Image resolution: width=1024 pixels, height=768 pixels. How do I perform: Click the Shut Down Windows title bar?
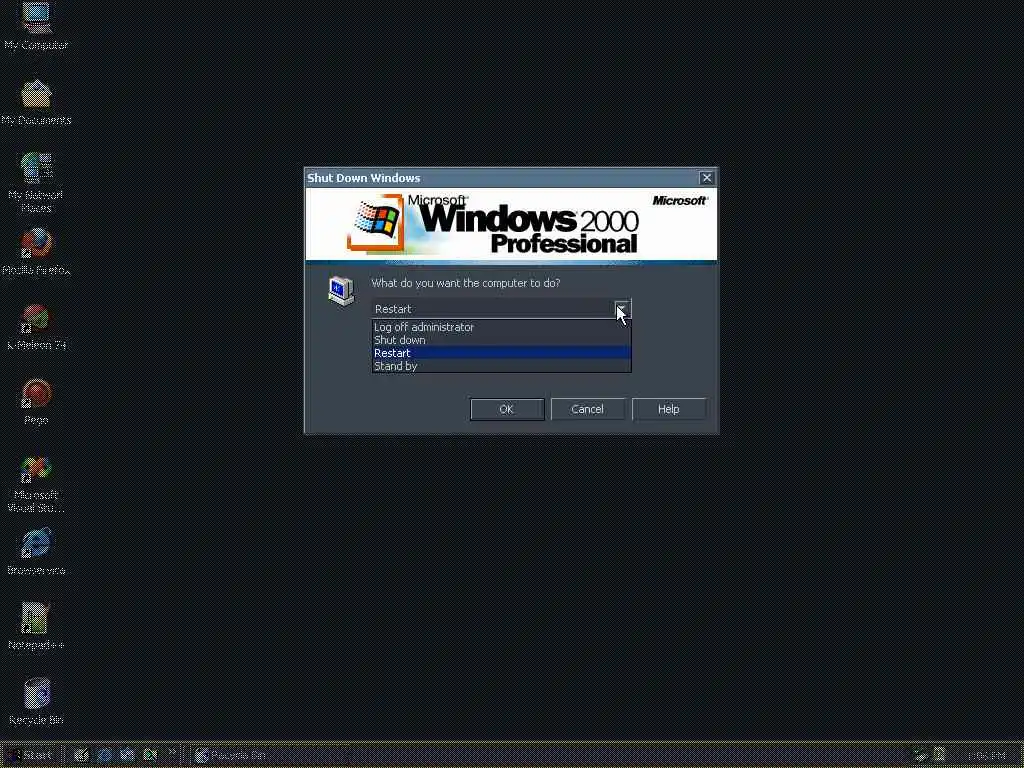point(502,178)
